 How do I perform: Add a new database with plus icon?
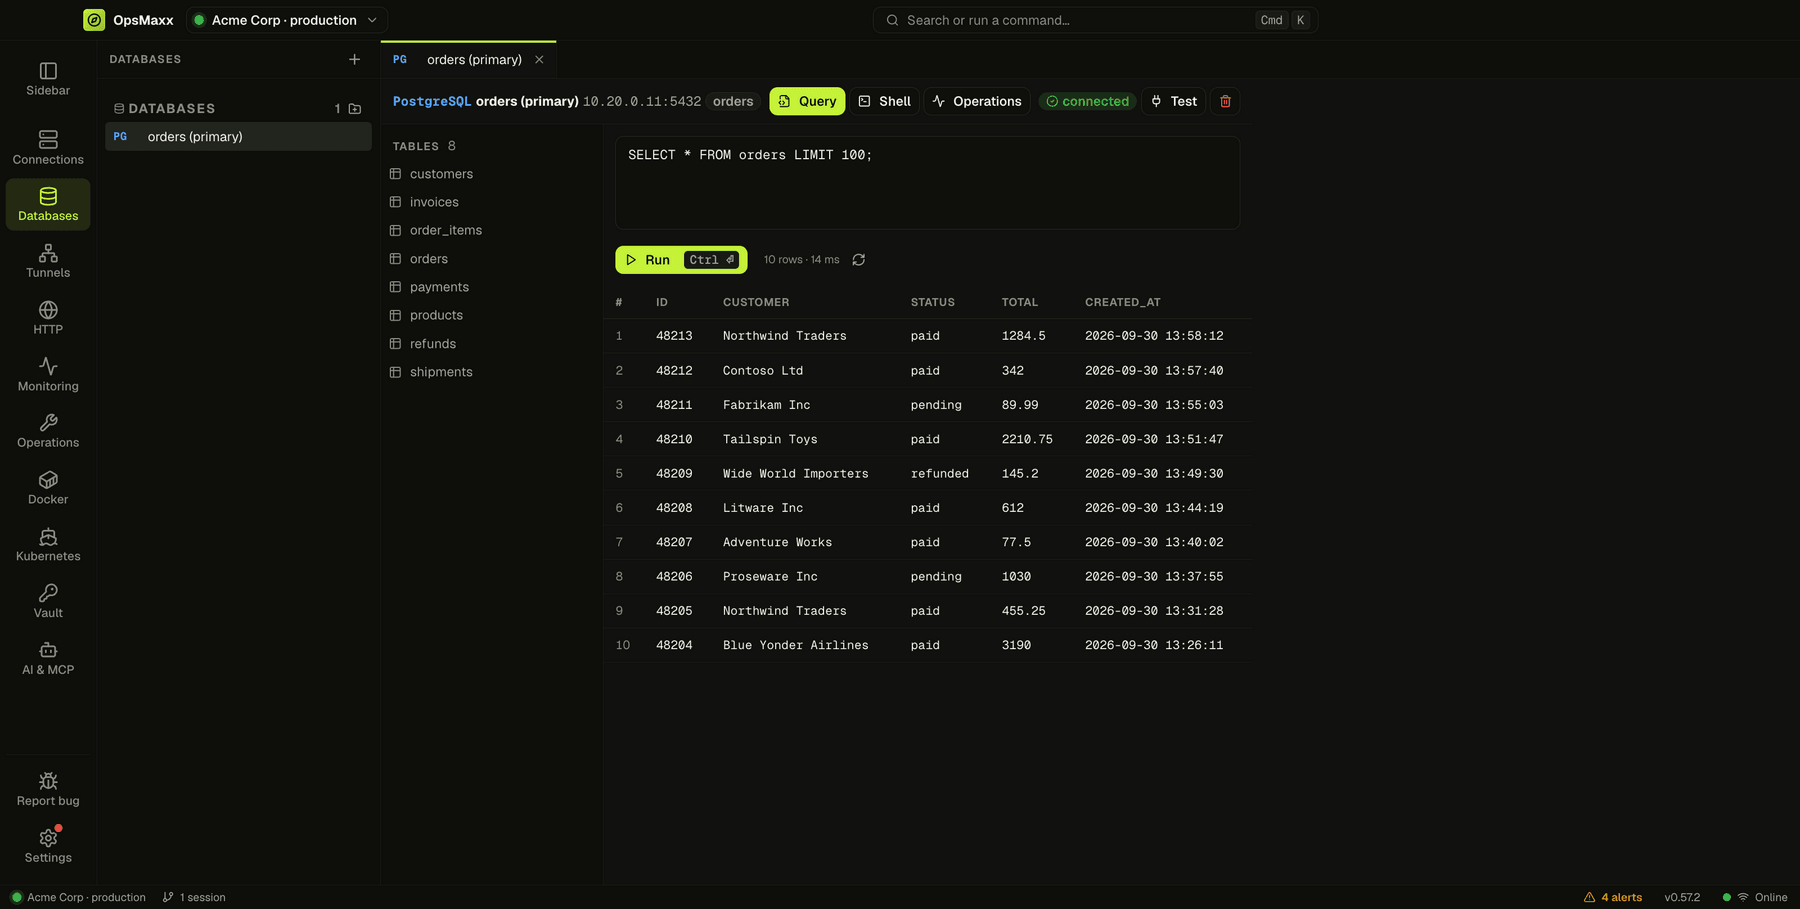(x=354, y=59)
